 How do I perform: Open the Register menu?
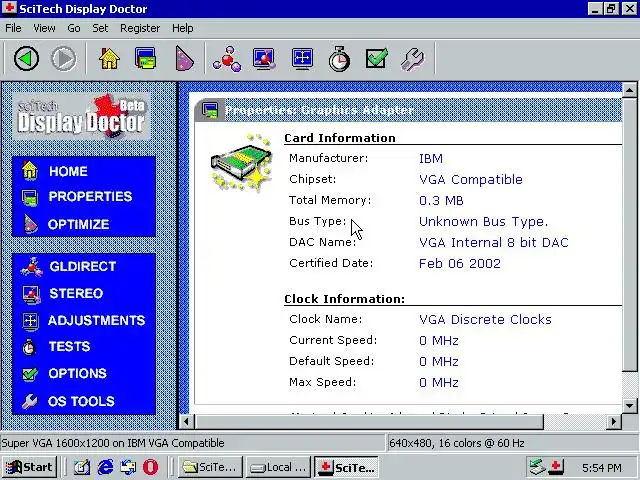(x=140, y=28)
